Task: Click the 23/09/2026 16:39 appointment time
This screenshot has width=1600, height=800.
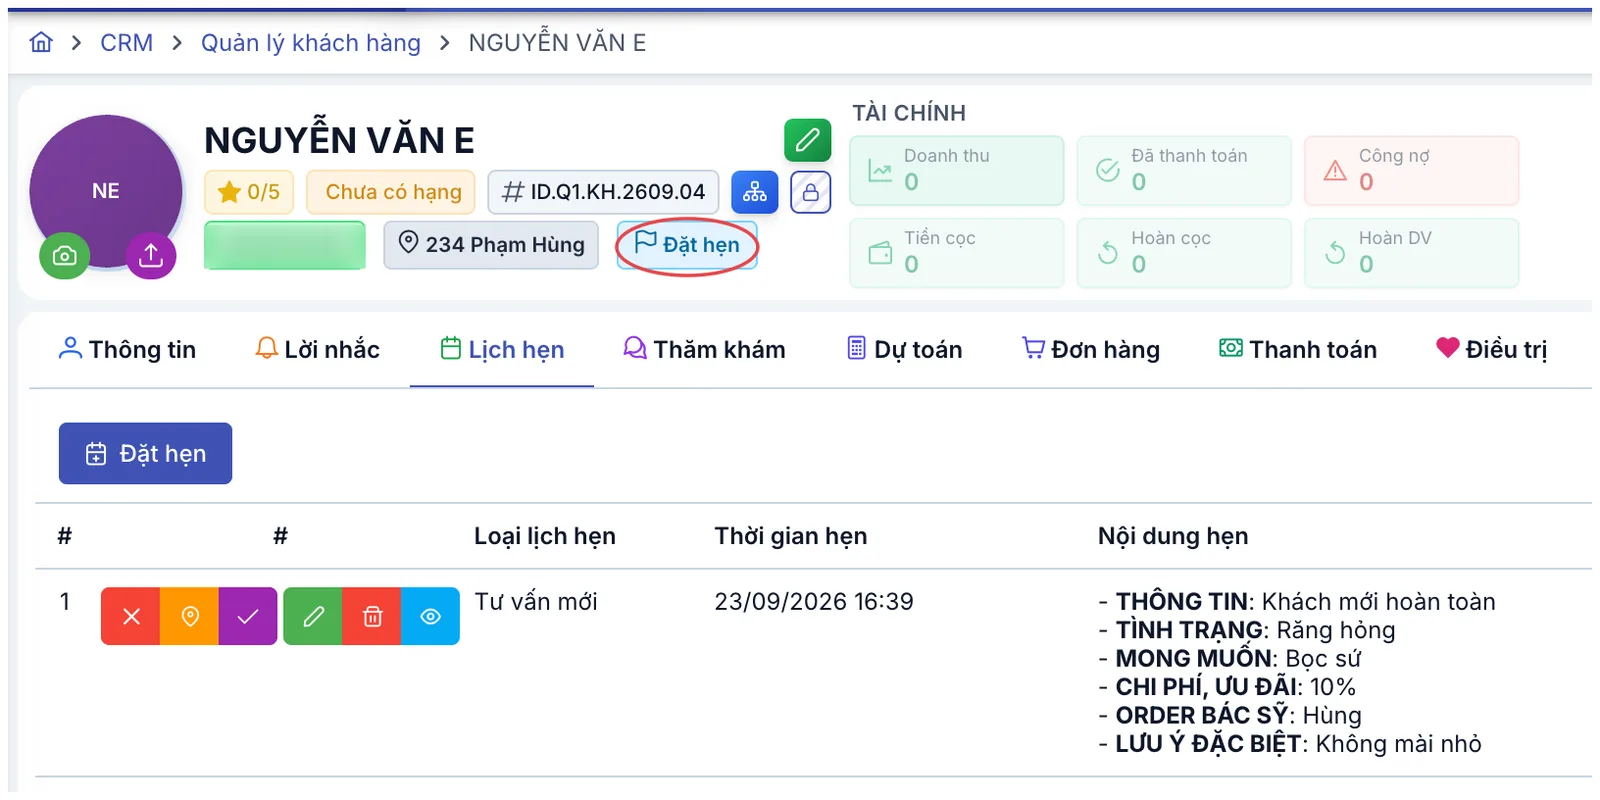Action: (x=814, y=601)
